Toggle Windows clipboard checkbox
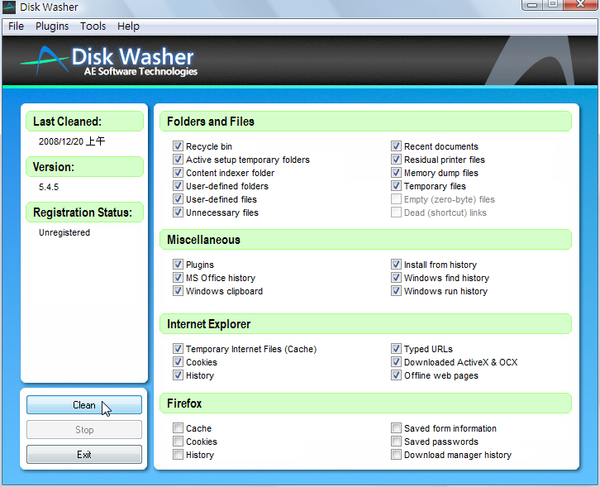Image resolution: width=600 pixels, height=487 pixels. point(178,291)
